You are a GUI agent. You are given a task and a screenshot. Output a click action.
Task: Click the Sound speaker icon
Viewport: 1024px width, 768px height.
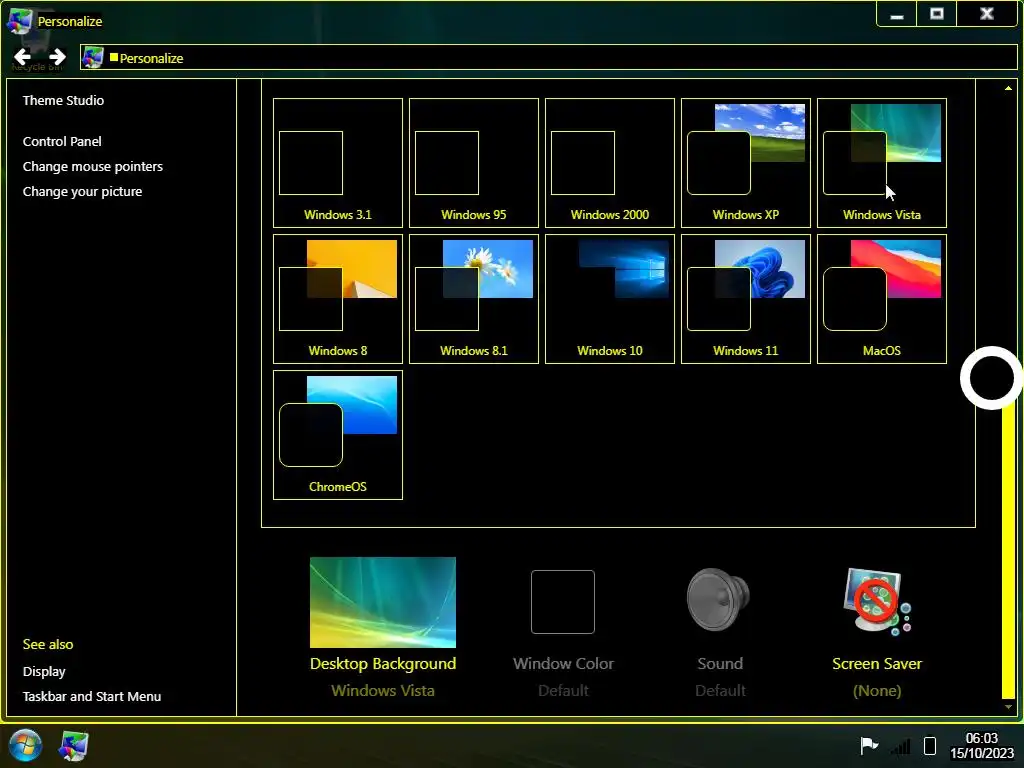[x=718, y=600]
